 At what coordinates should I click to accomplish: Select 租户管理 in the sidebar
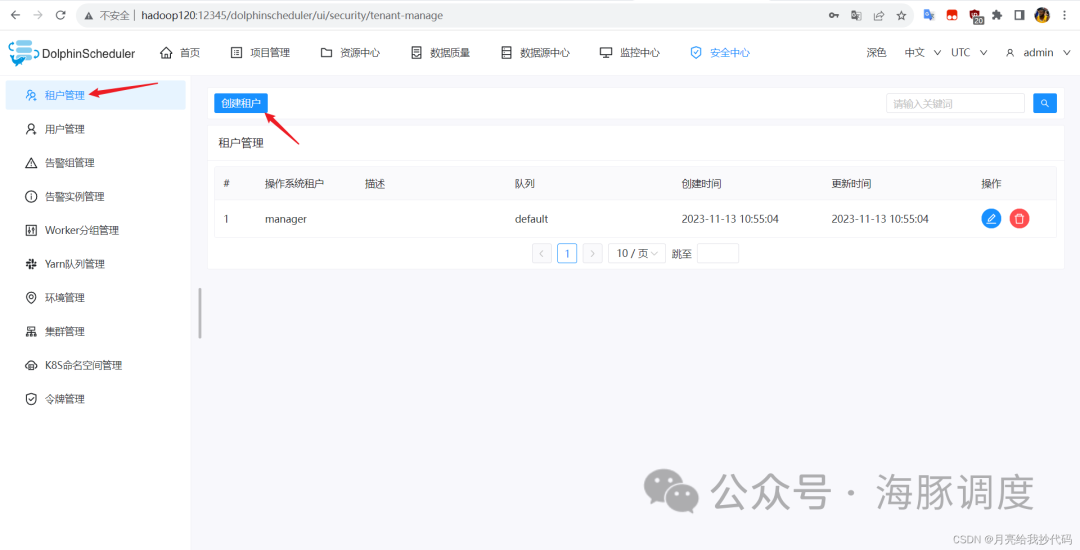96,95
